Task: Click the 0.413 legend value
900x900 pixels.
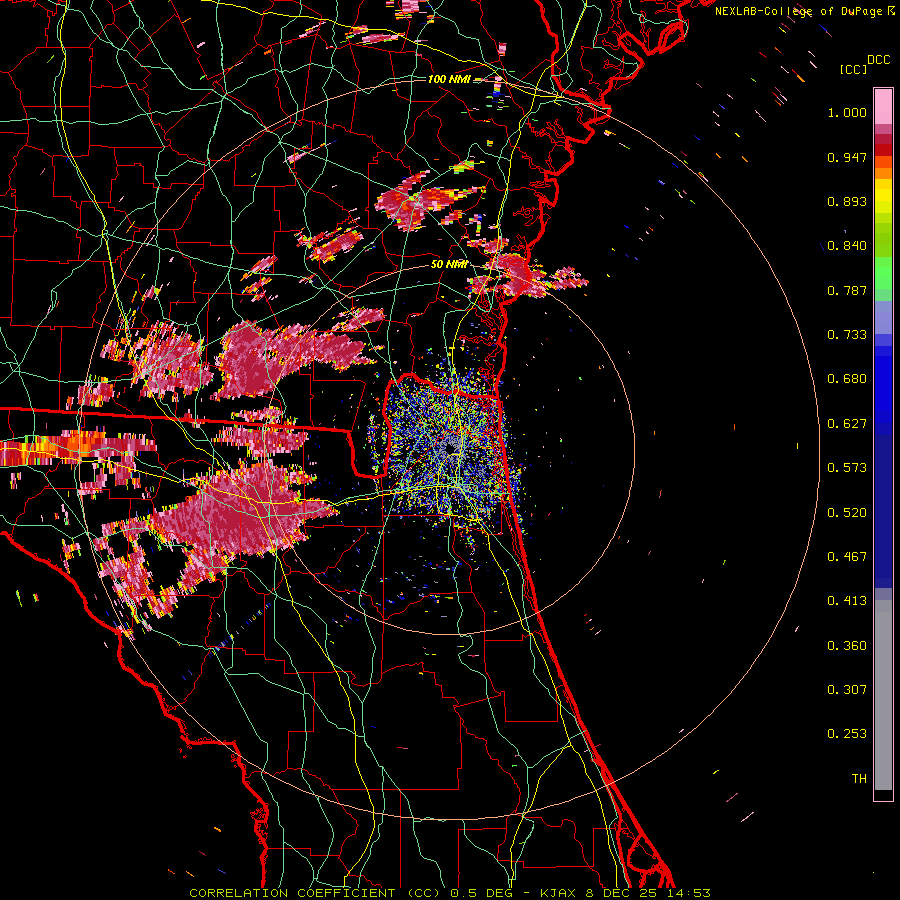Action: point(847,601)
